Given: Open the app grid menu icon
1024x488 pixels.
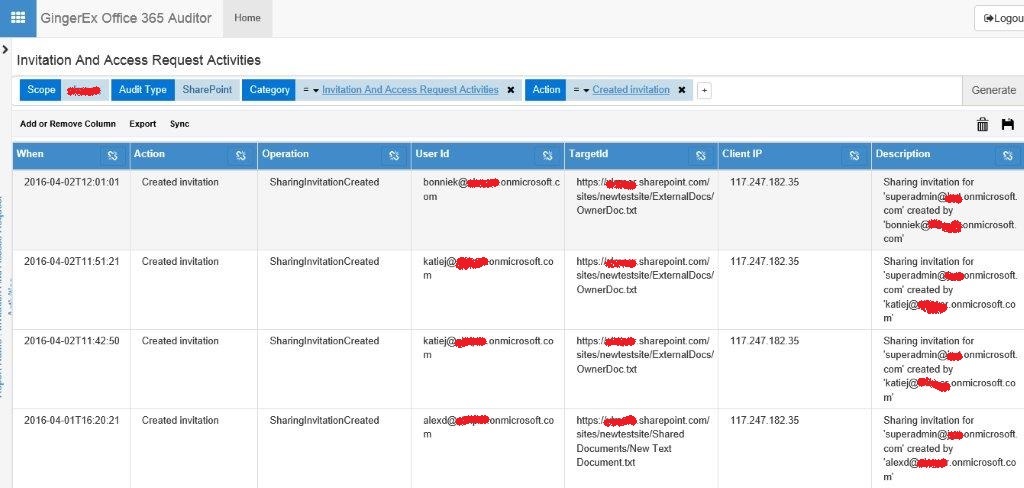Looking at the screenshot, I should [x=17, y=18].
